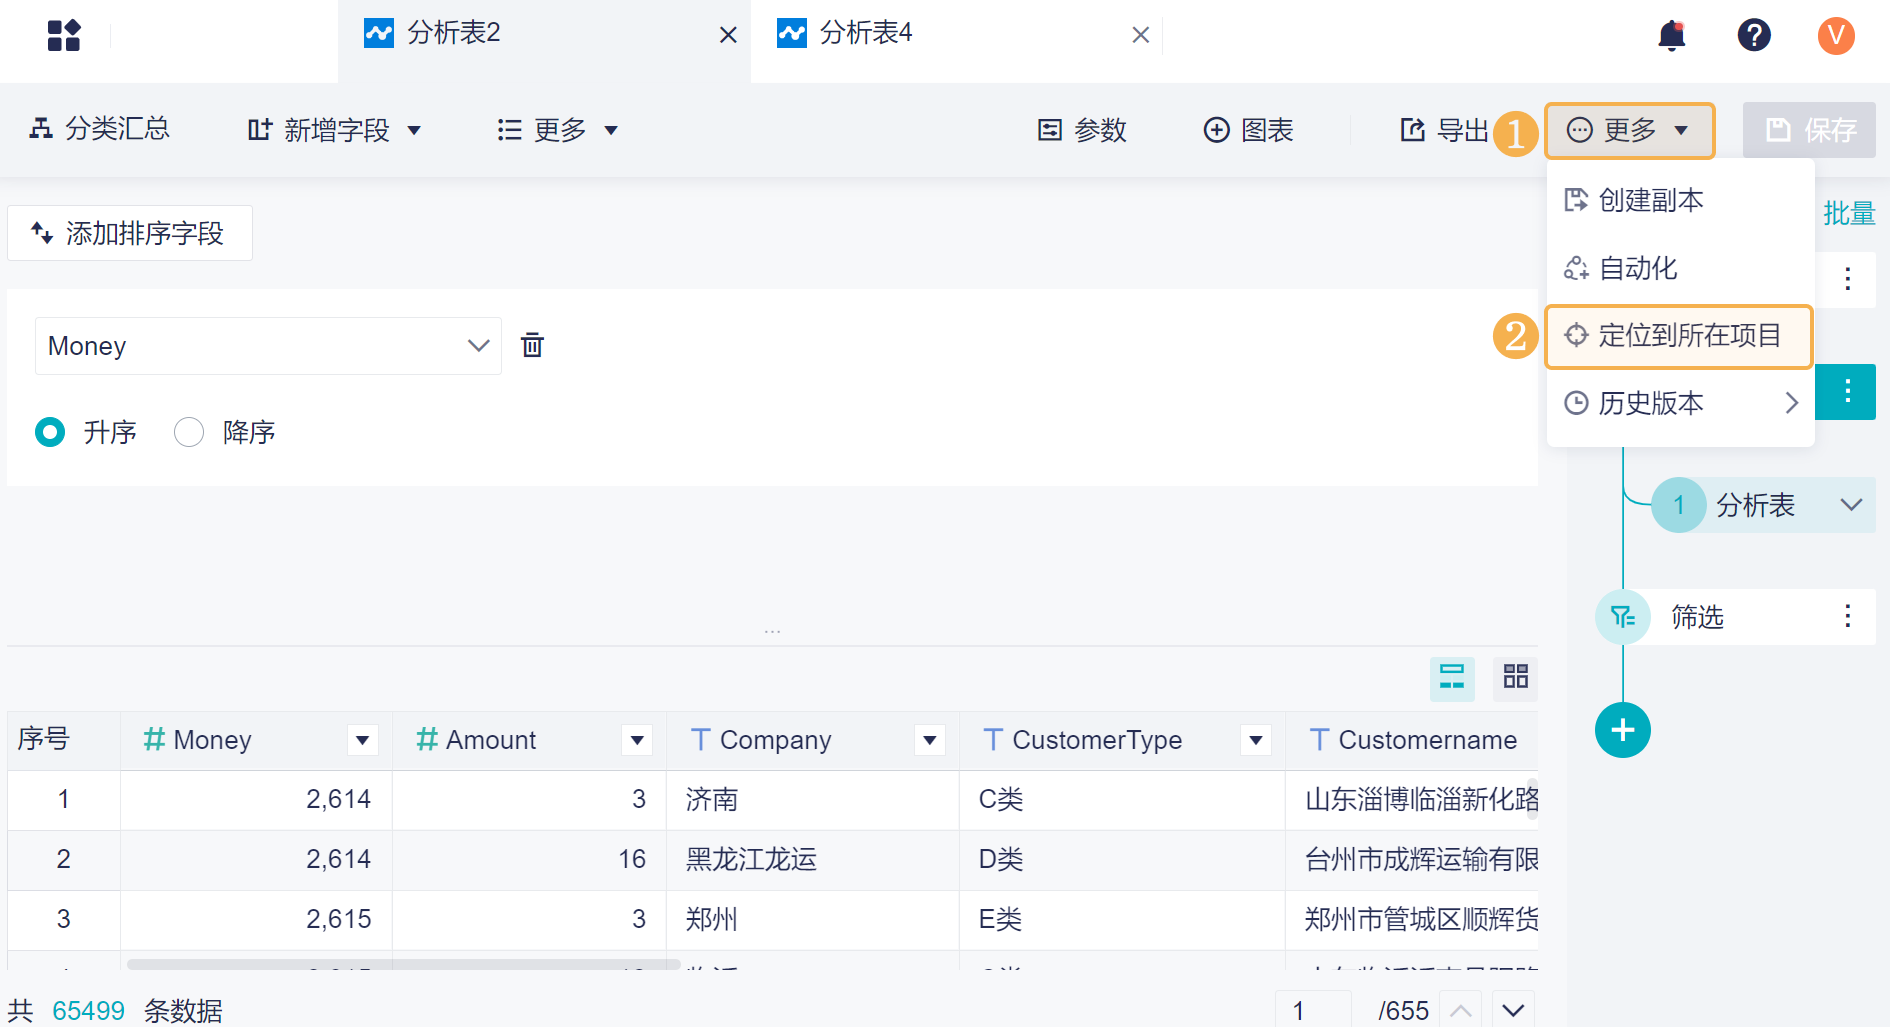
Task: Choose 定位到所在项目 from the menu
Action: [1680, 336]
